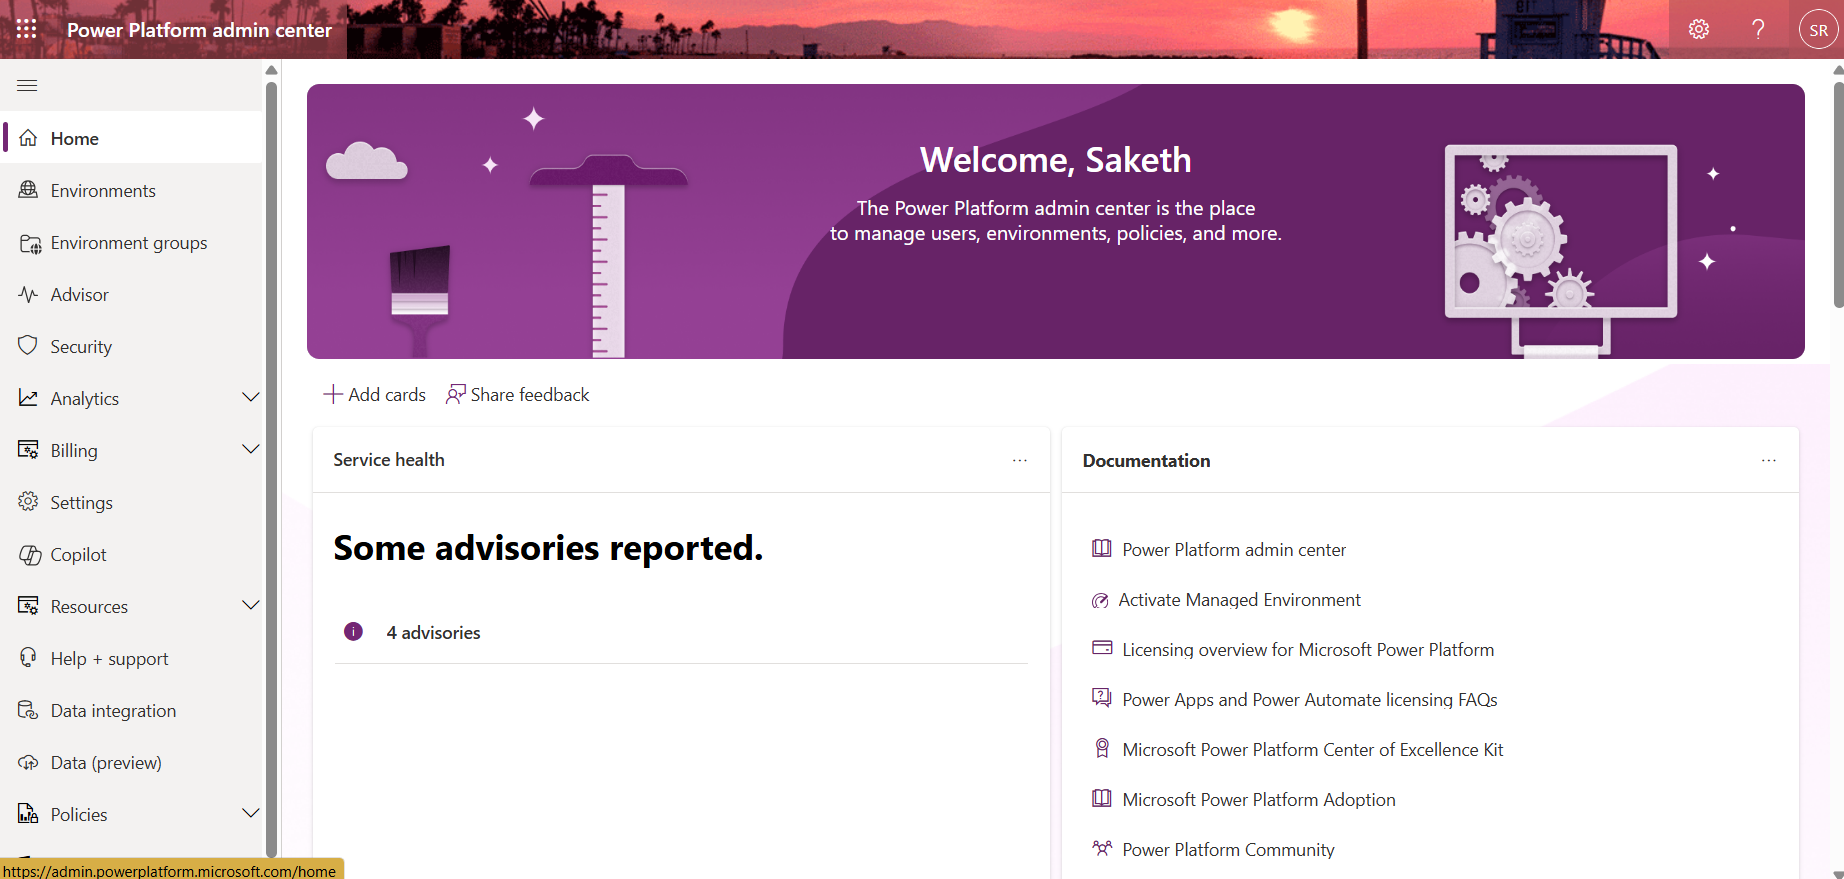Viewport: 1844px width, 879px height.
Task: Expand the Analytics section chevron
Action: click(251, 397)
